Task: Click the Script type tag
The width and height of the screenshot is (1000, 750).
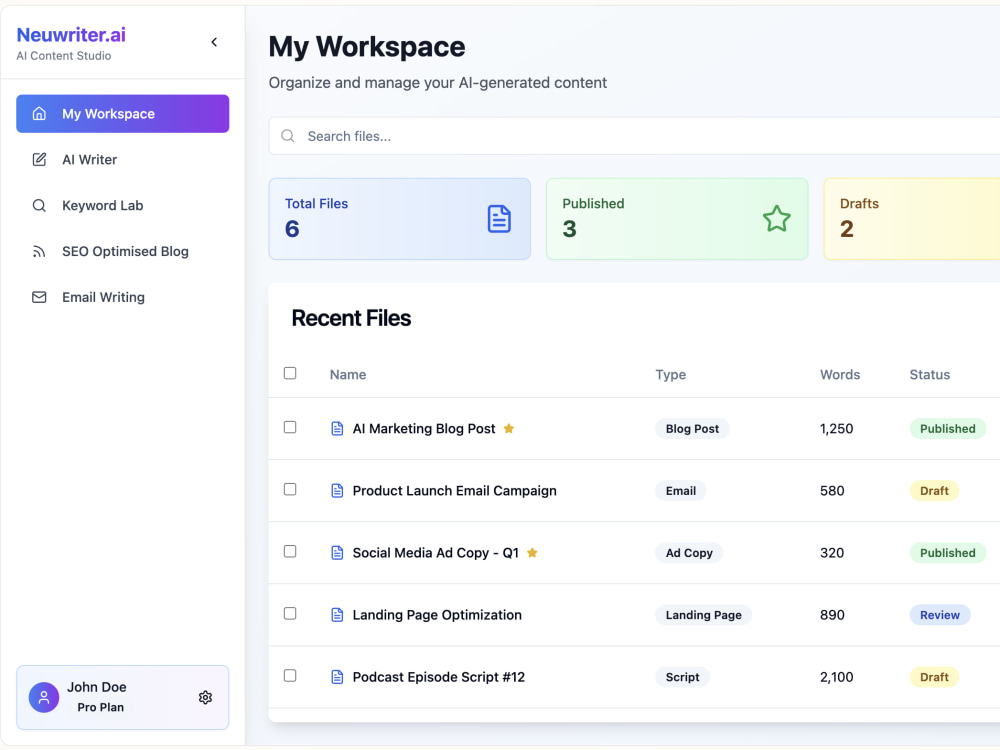Action: point(682,677)
